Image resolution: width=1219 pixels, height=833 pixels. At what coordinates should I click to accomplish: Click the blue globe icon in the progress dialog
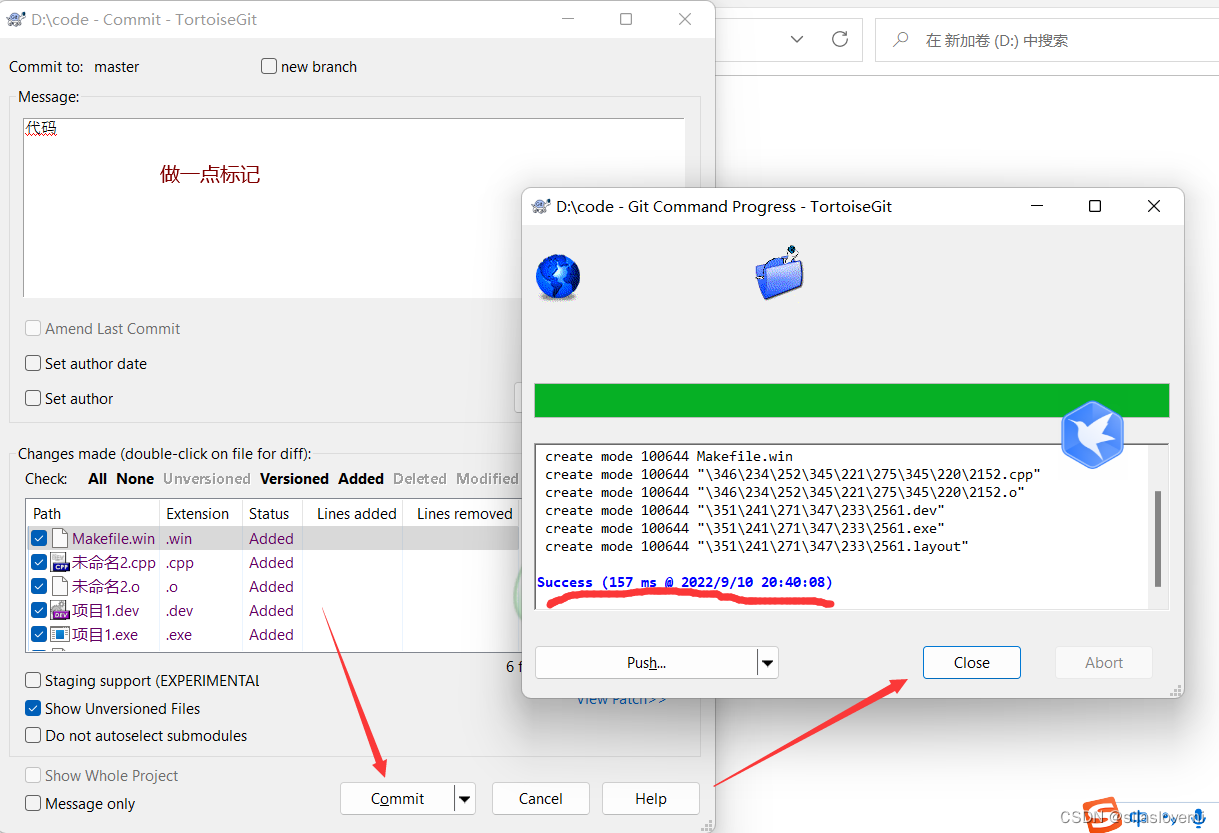[558, 277]
